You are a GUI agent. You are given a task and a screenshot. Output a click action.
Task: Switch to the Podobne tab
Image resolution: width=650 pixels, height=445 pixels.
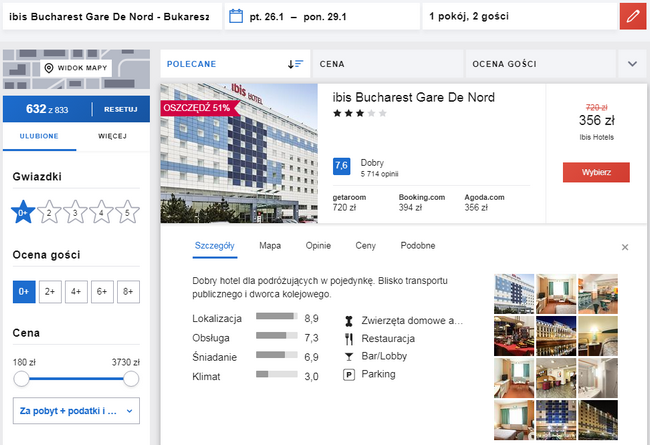coord(418,246)
